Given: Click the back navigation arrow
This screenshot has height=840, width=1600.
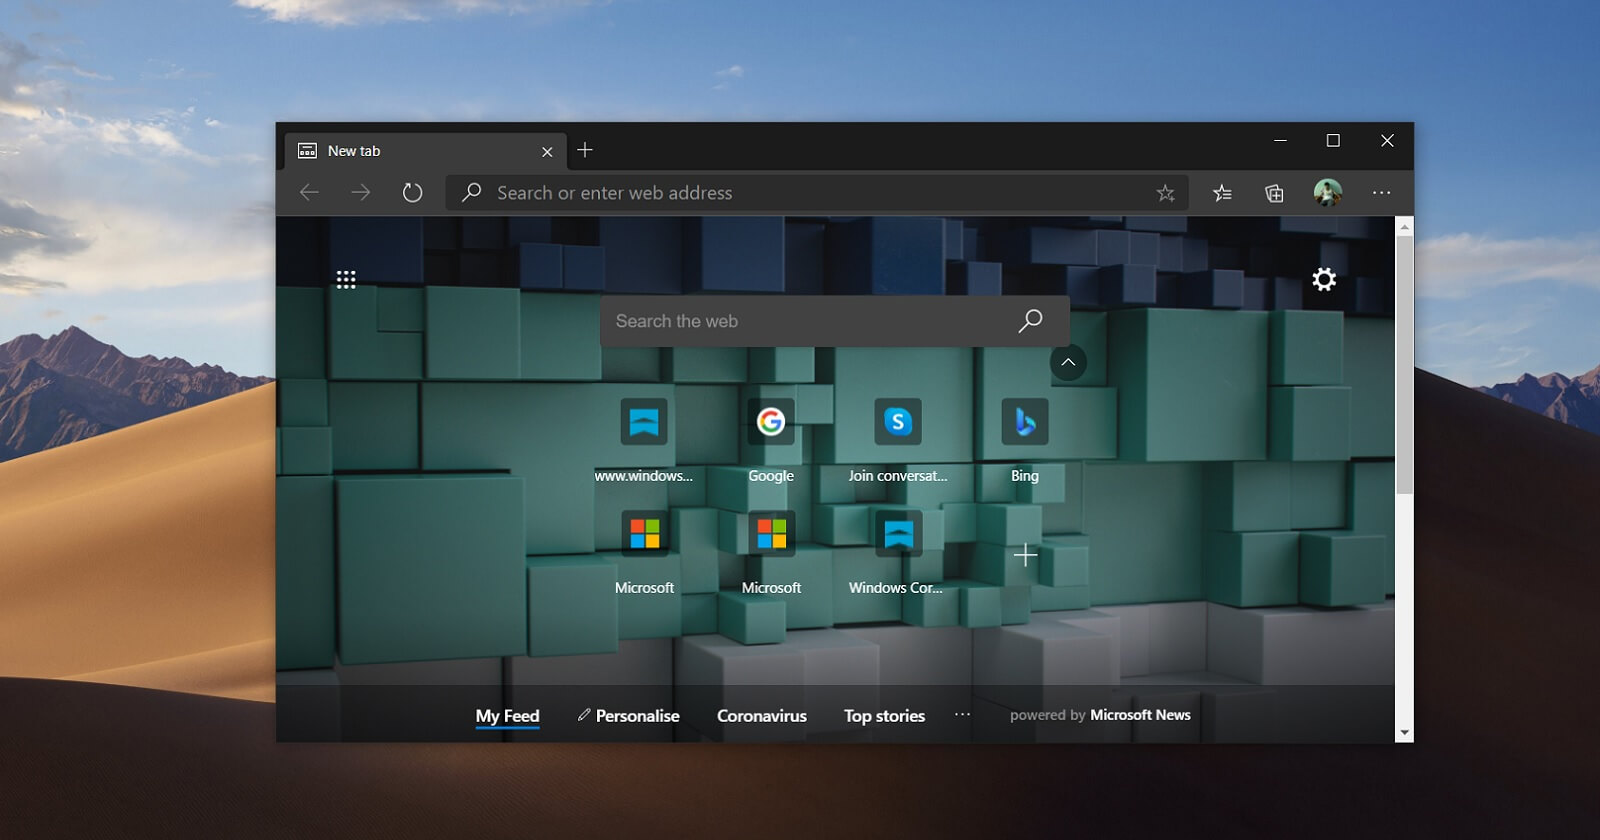Looking at the screenshot, I should [309, 192].
